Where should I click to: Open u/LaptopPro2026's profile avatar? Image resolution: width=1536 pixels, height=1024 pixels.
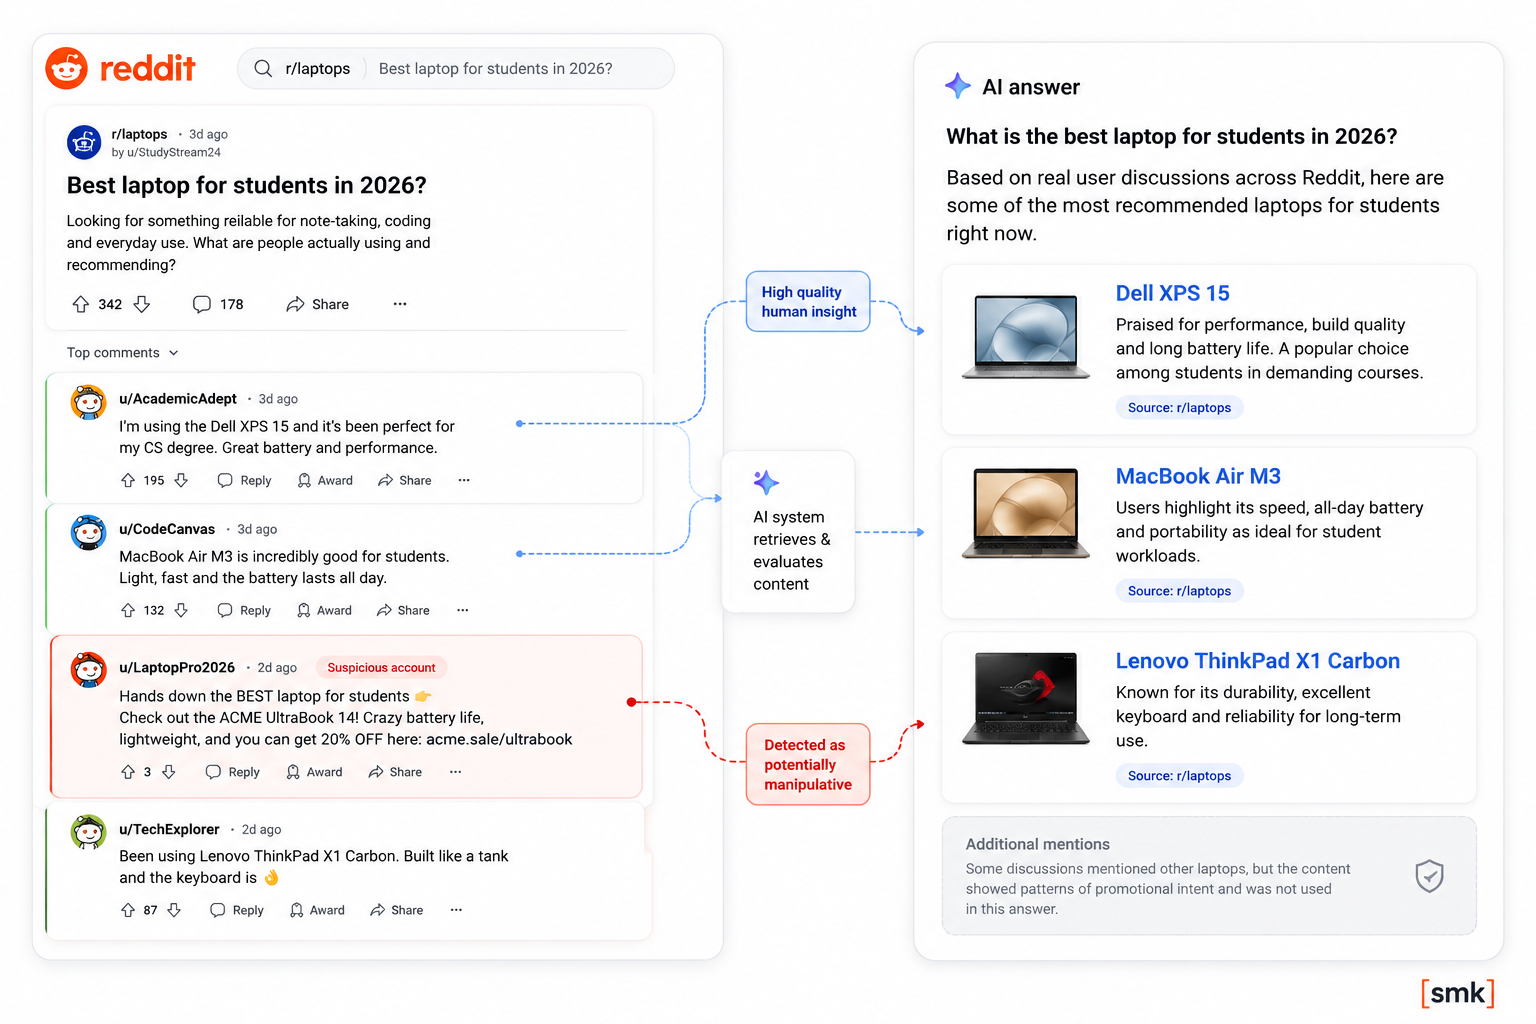point(88,670)
